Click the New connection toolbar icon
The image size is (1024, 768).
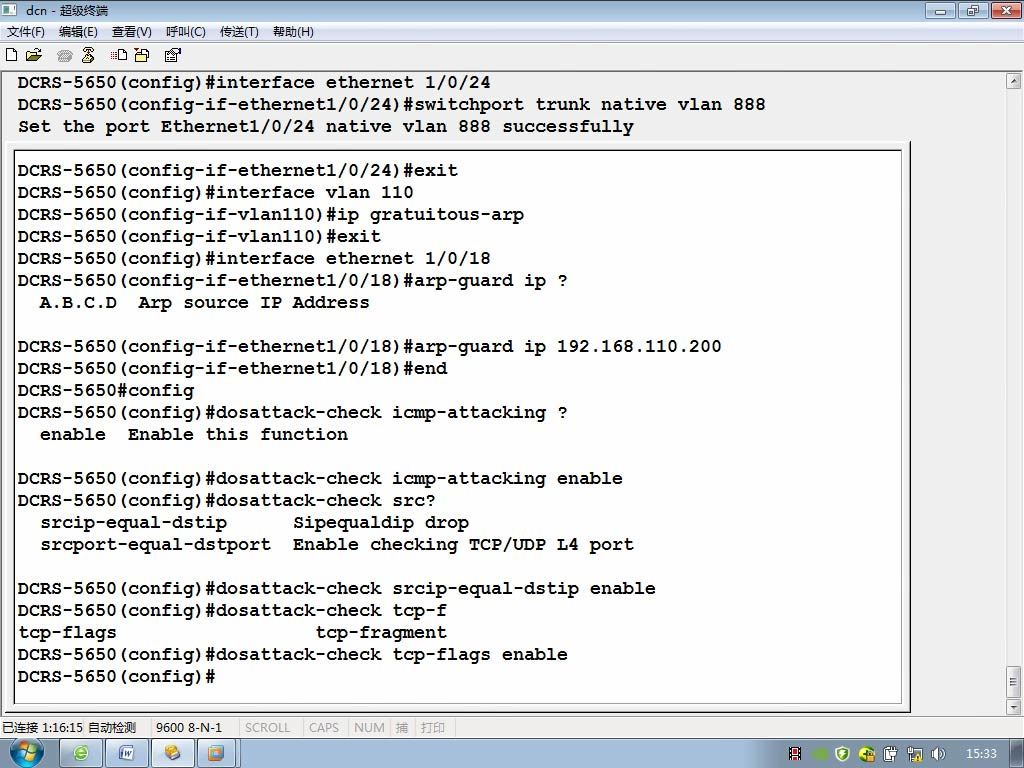(x=11, y=55)
